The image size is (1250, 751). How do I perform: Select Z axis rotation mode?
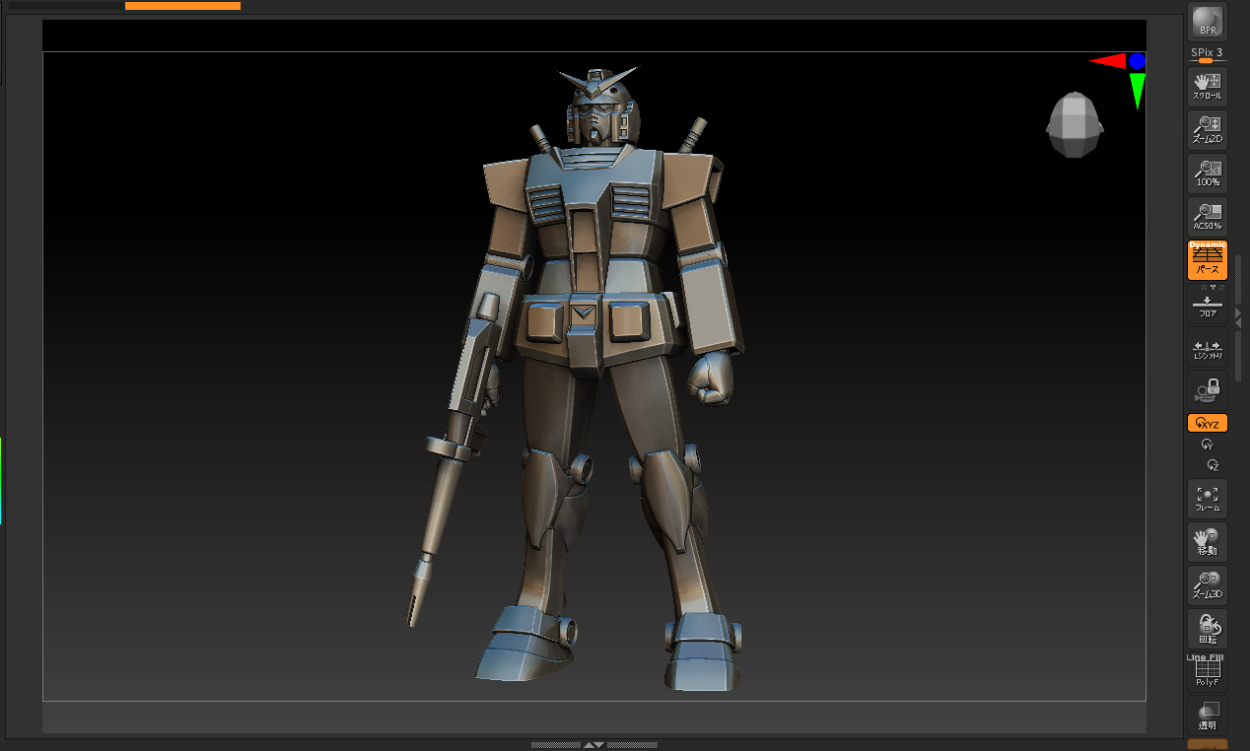(x=1212, y=465)
